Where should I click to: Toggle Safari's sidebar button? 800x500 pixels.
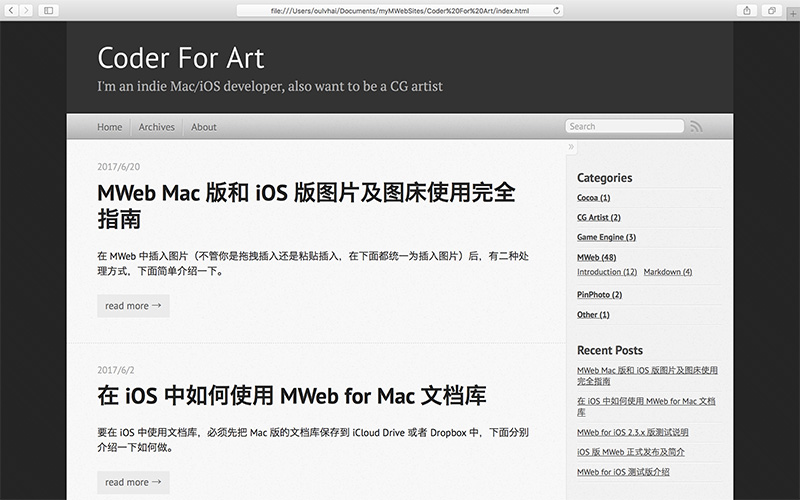pos(48,10)
